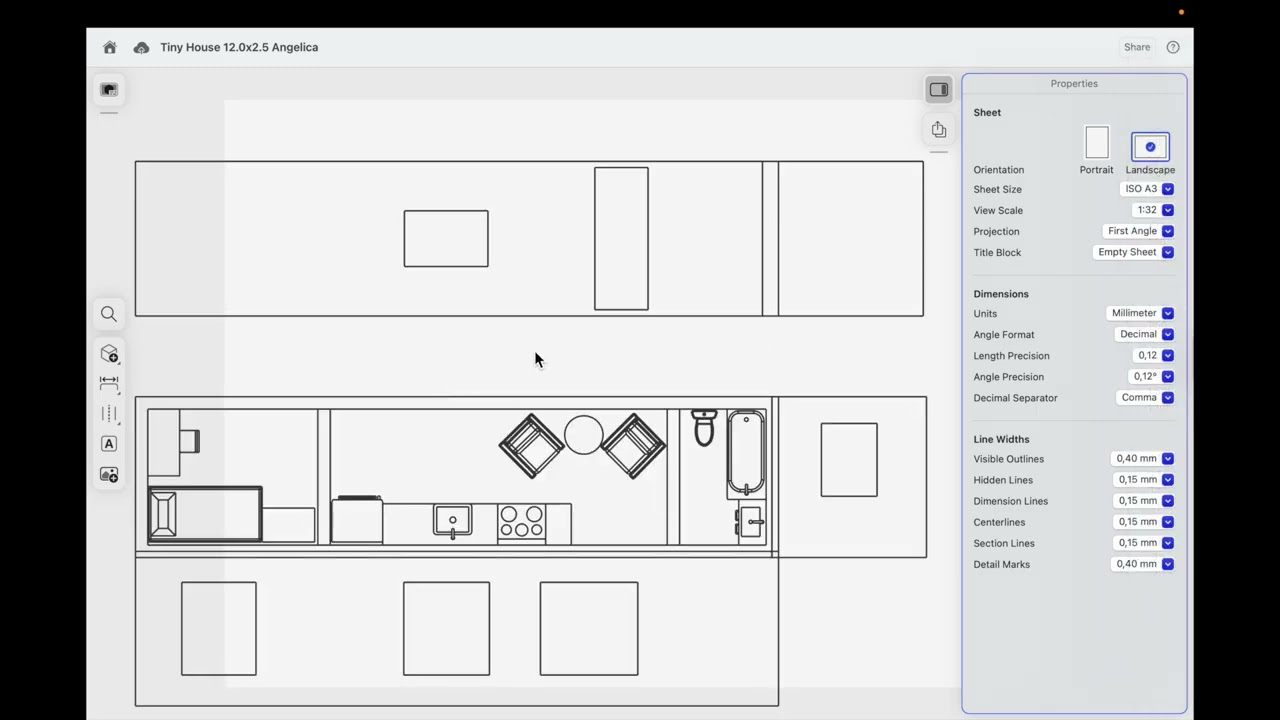Change Detail Marks line width

[1143, 563]
